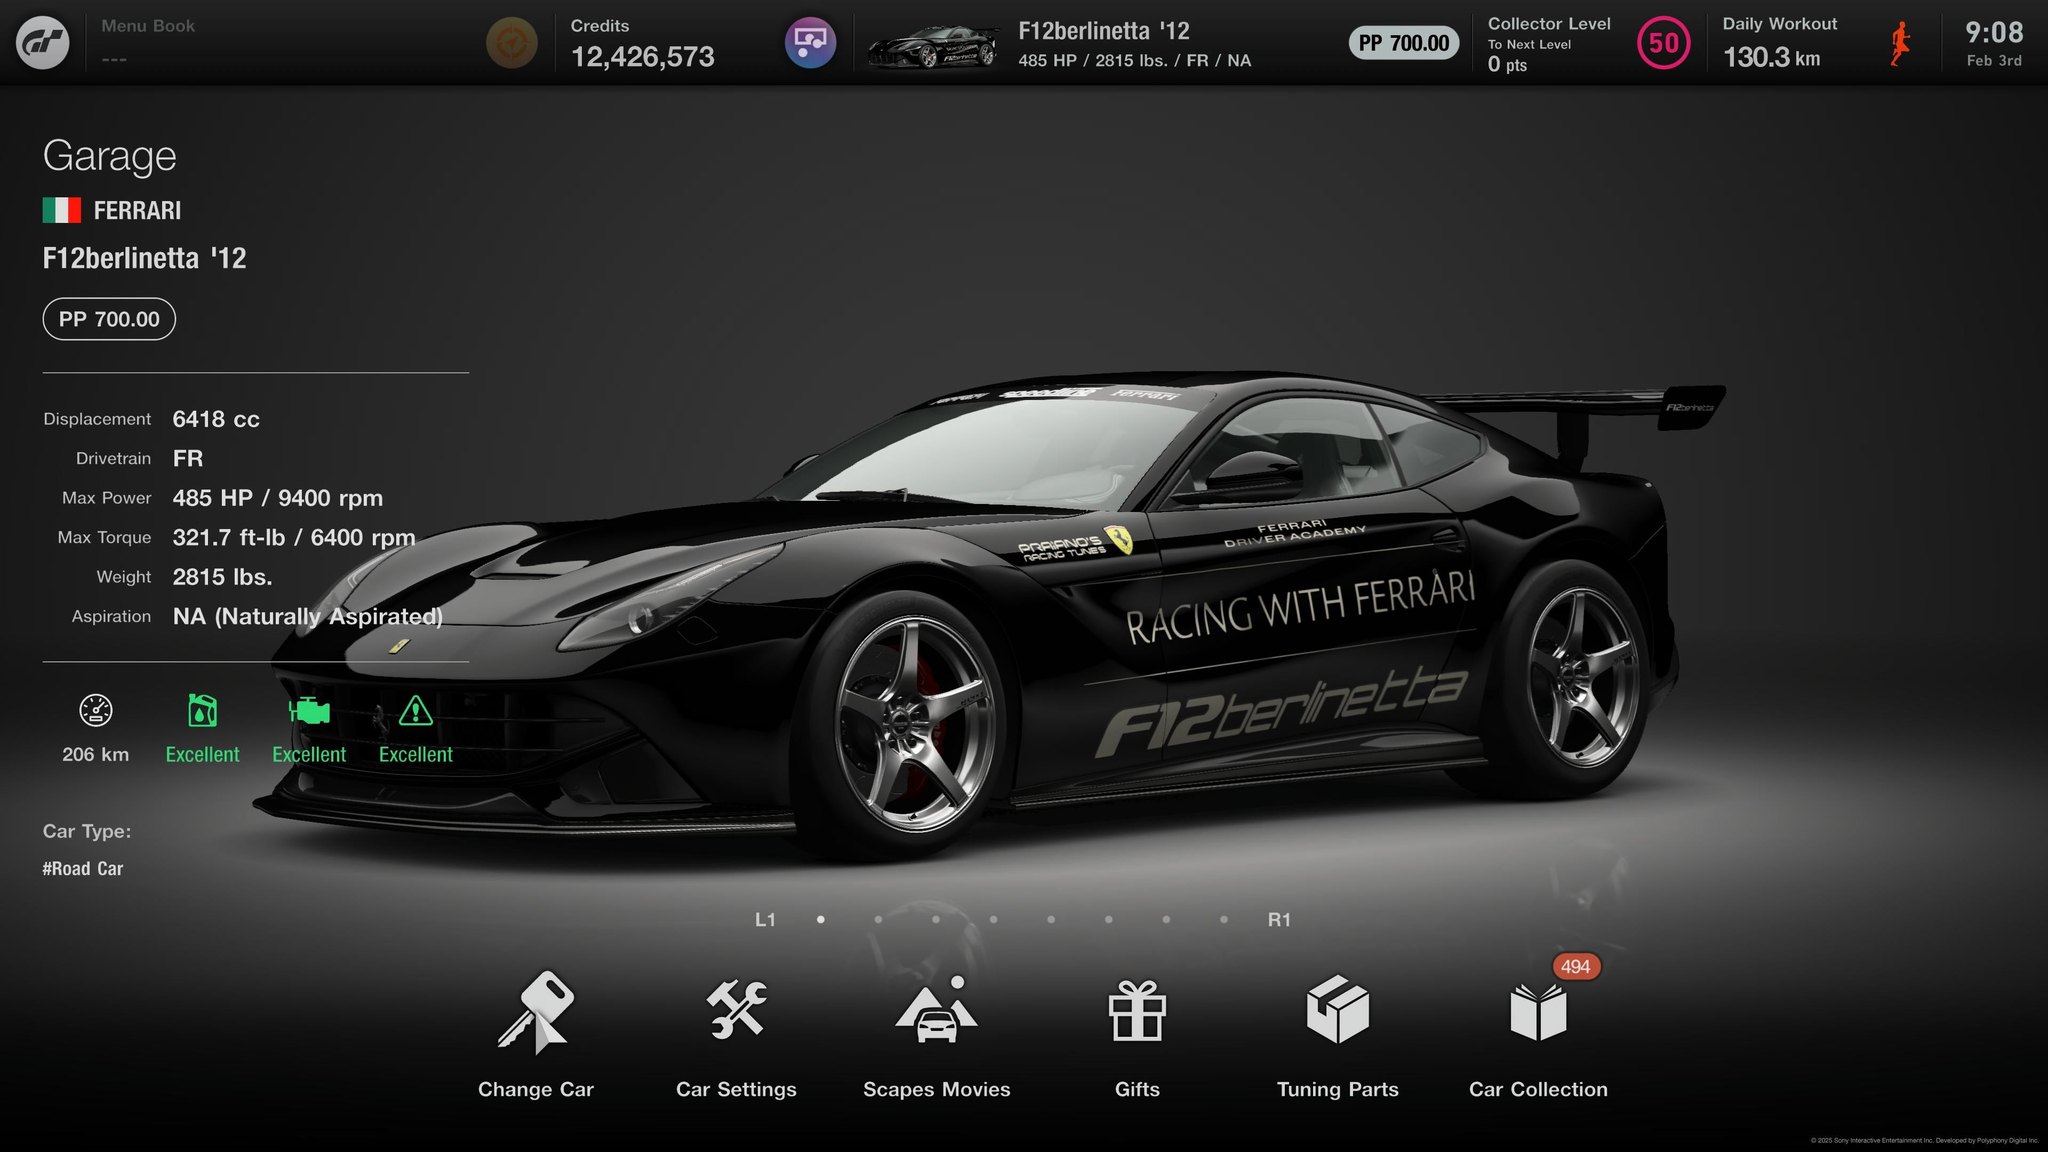Click the To Next Level 0 pts text
The width and height of the screenshot is (2048, 1152).
pos(1529,56)
